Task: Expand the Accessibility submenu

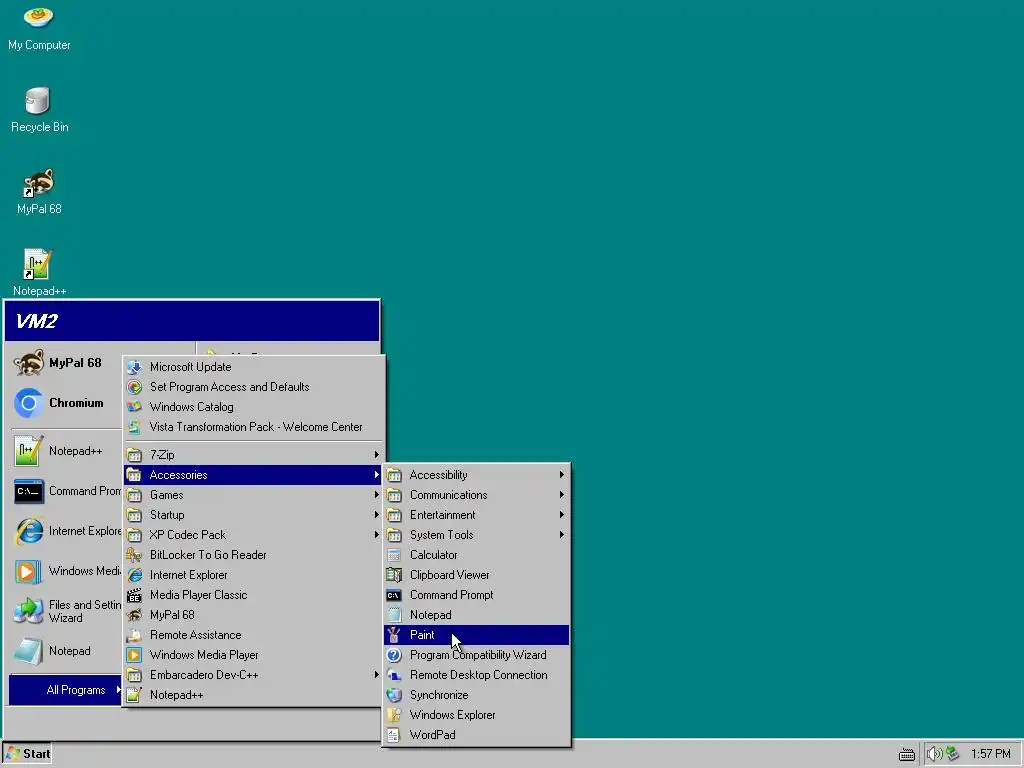Action: pyautogui.click(x=477, y=475)
